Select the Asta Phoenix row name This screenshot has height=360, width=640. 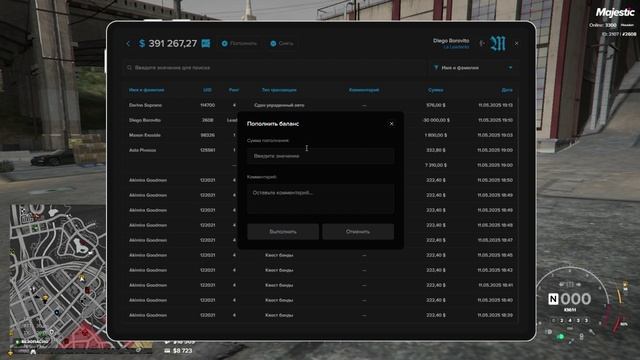[142, 150]
